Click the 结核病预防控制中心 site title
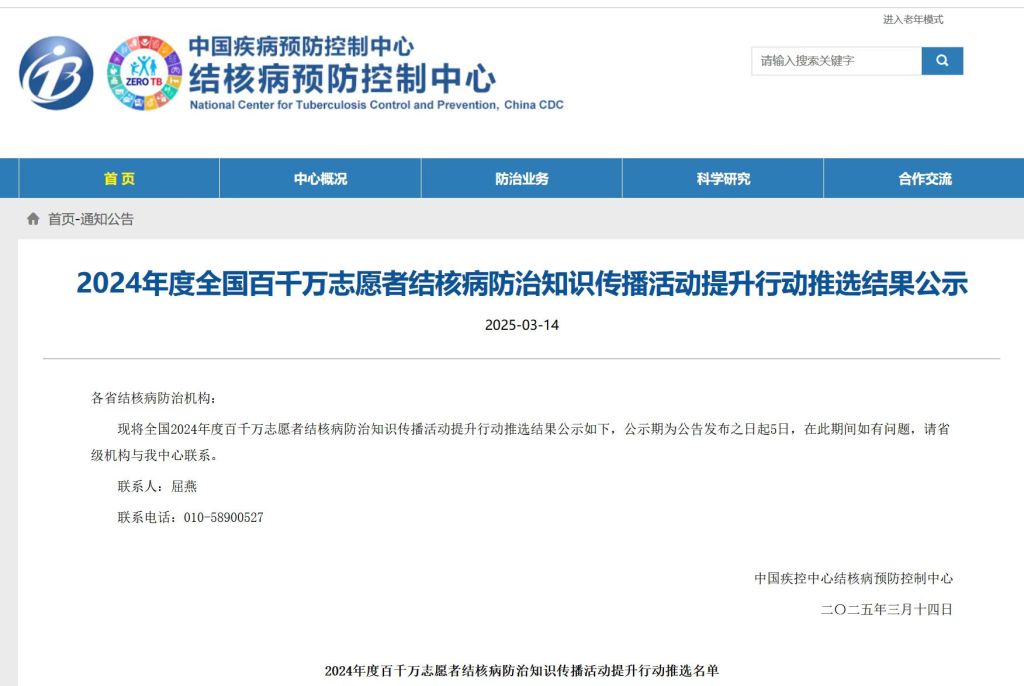Screen dimensions: 1024x686 [342, 79]
